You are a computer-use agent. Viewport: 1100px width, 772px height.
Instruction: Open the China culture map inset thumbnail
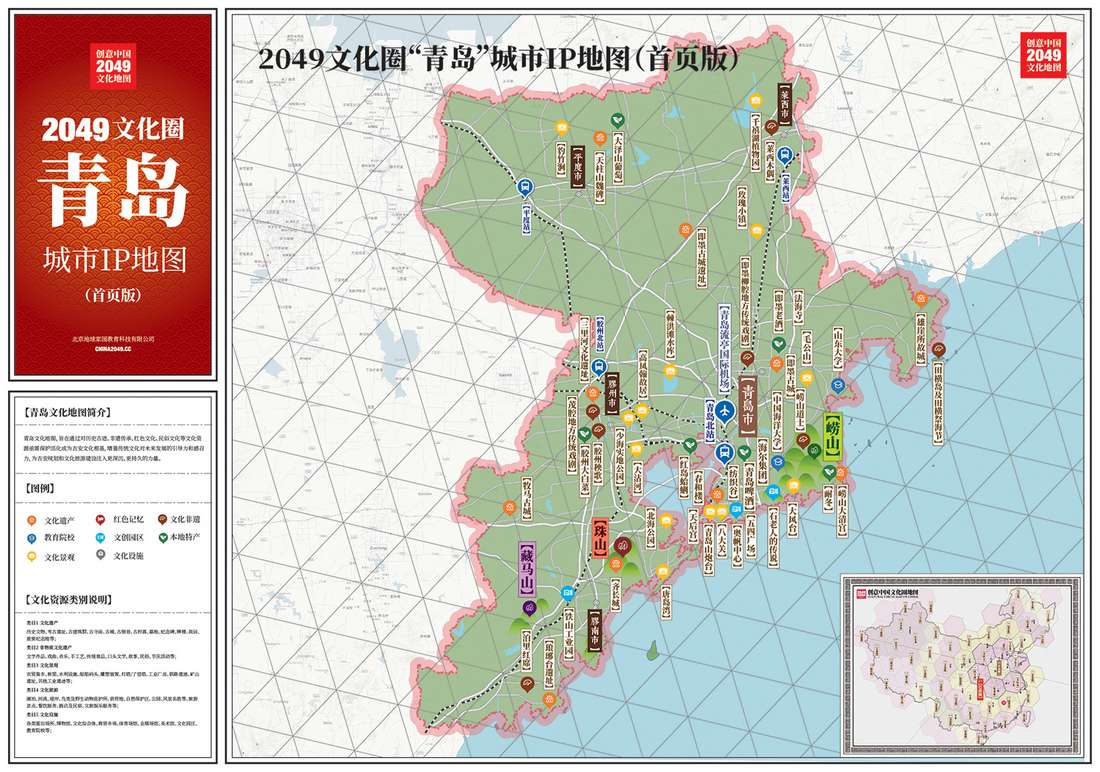click(x=962, y=663)
